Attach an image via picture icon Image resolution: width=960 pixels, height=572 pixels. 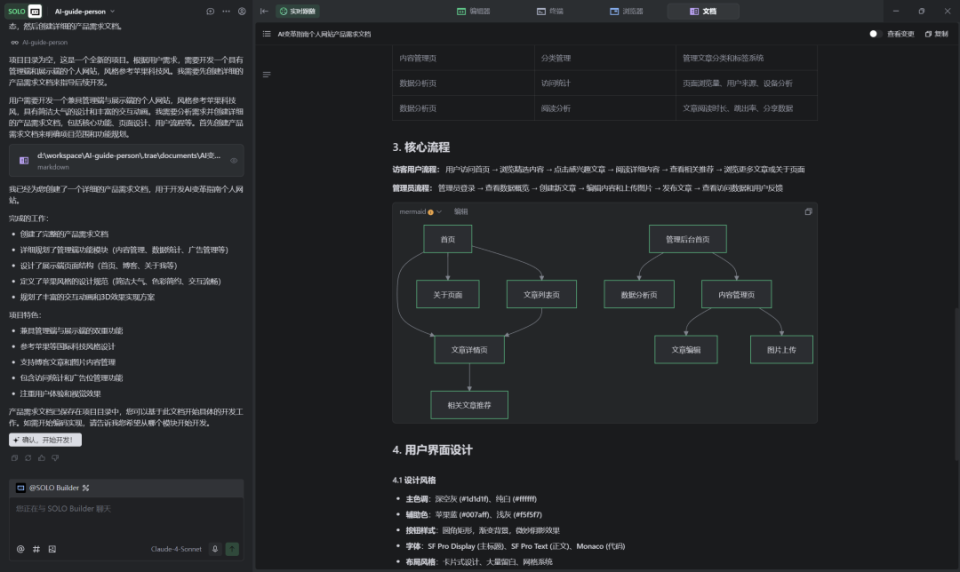[x=52, y=548]
